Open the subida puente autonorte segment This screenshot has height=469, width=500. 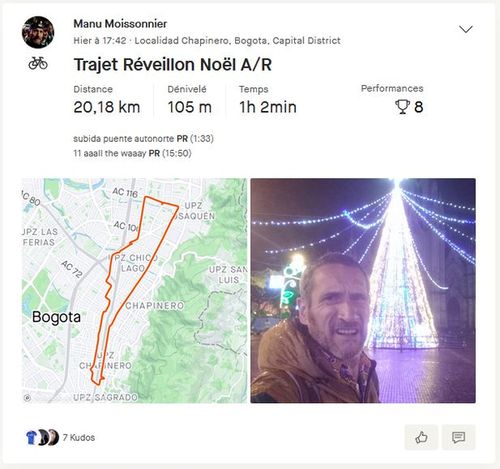click(x=124, y=139)
